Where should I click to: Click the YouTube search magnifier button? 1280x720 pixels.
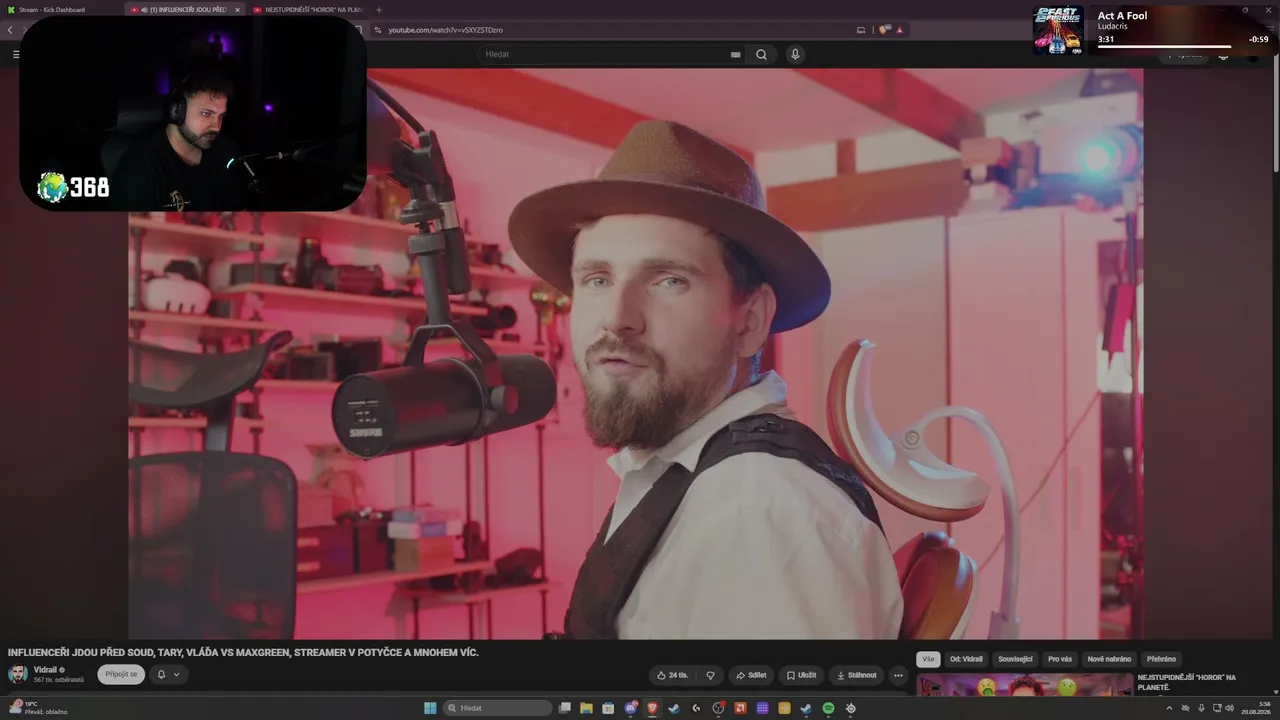click(761, 55)
